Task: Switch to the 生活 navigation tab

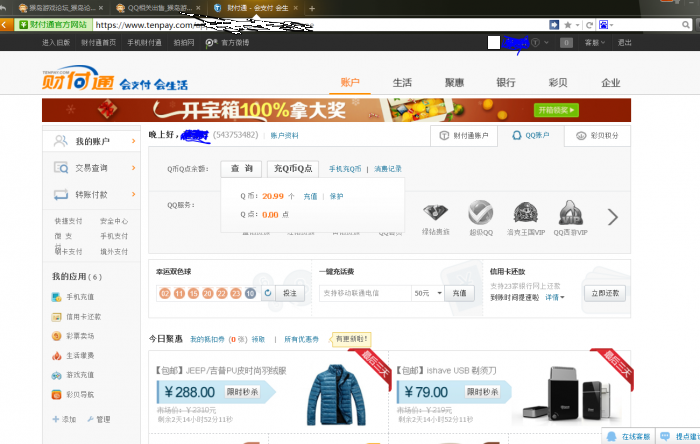Action: [x=402, y=83]
